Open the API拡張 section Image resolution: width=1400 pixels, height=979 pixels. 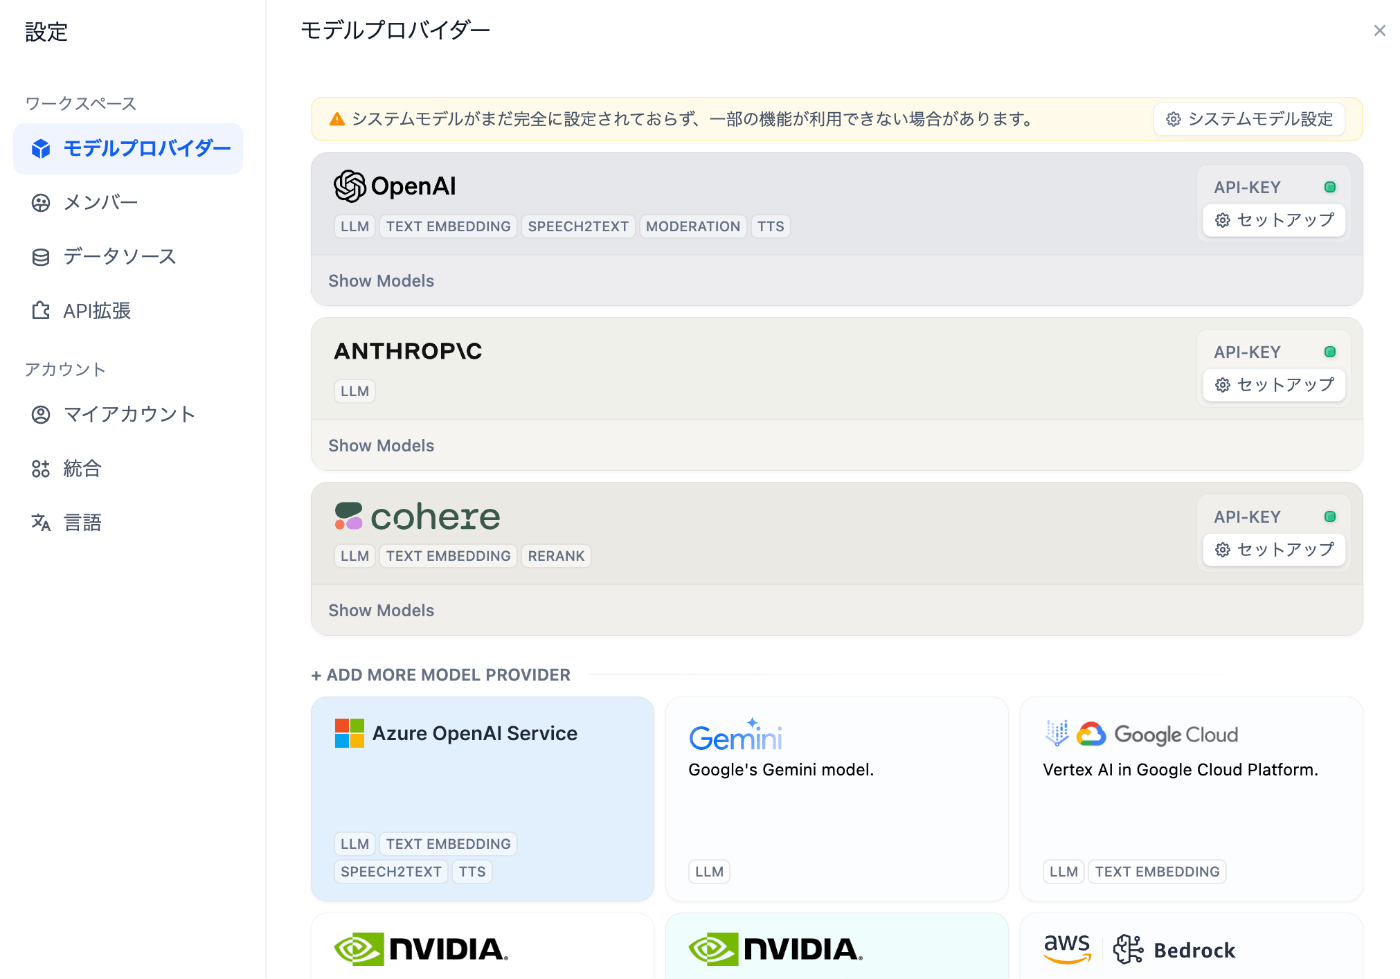click(x=128, y=311)
